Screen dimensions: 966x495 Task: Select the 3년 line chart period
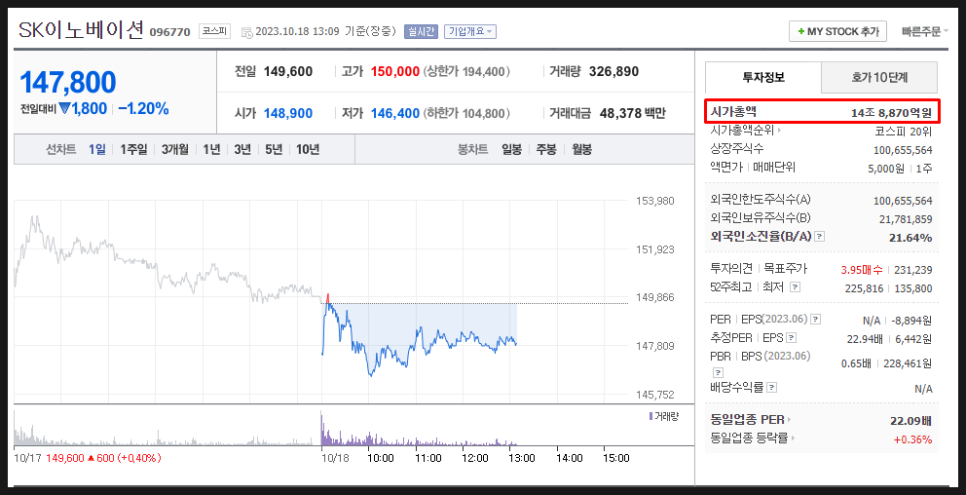click(x=242, y=149)
